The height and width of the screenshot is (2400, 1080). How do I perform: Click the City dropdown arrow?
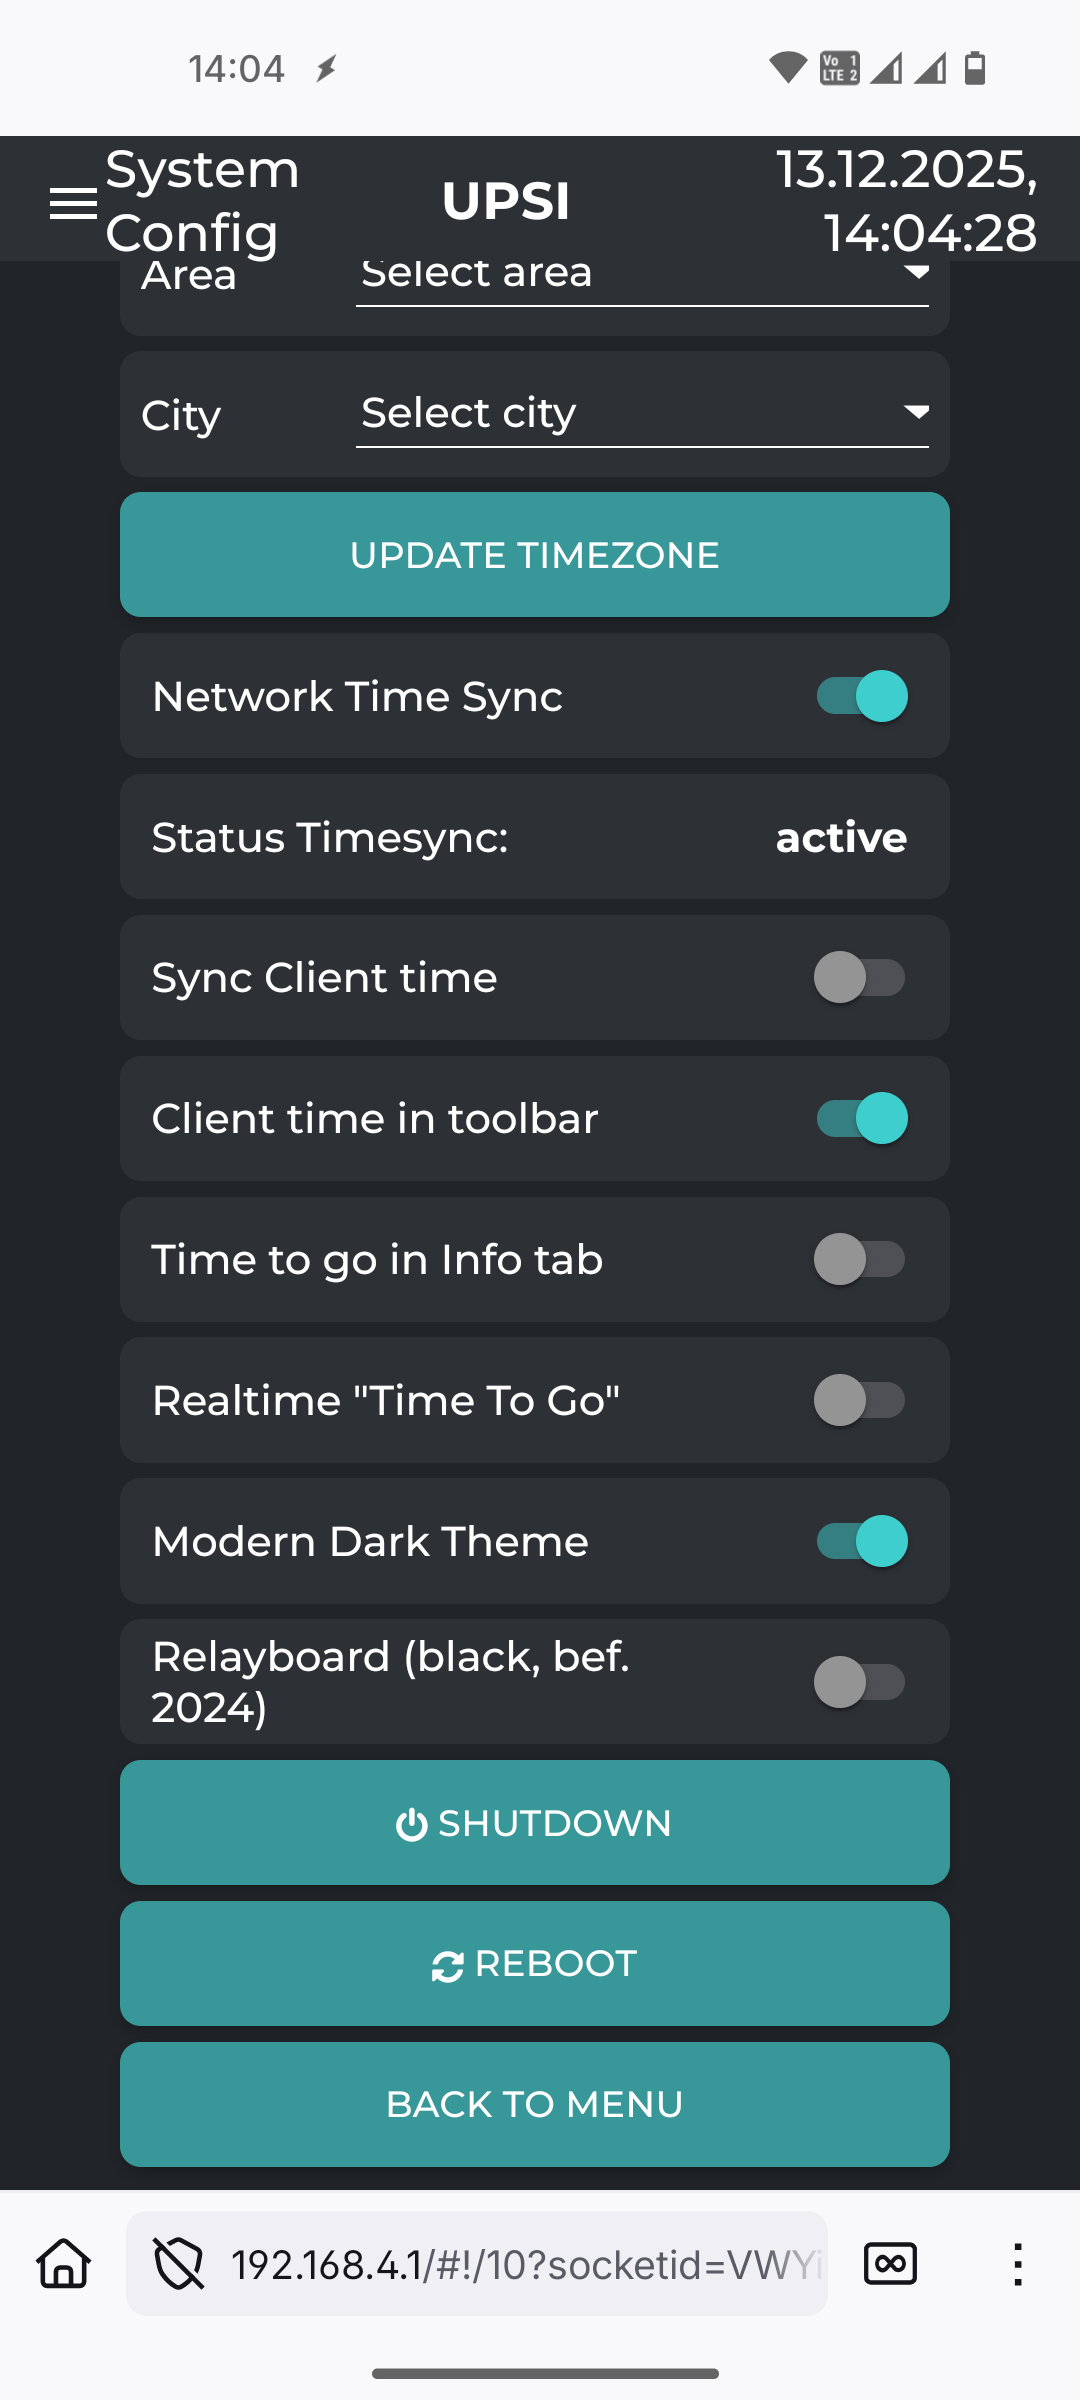916,412
